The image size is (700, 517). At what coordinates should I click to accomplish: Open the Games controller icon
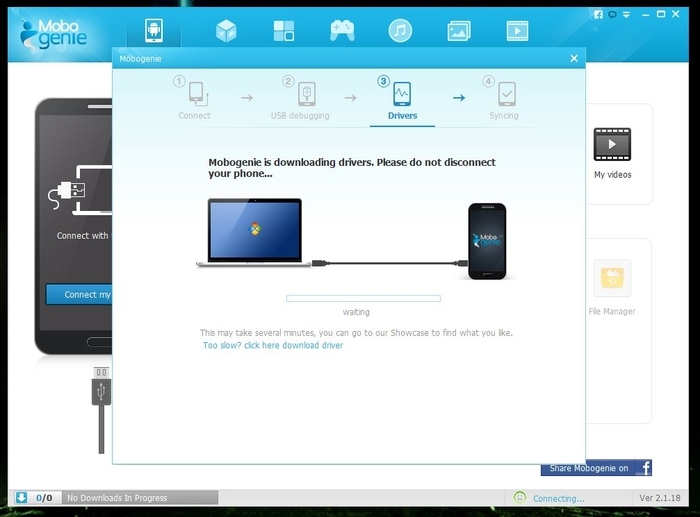coord(342,31)
